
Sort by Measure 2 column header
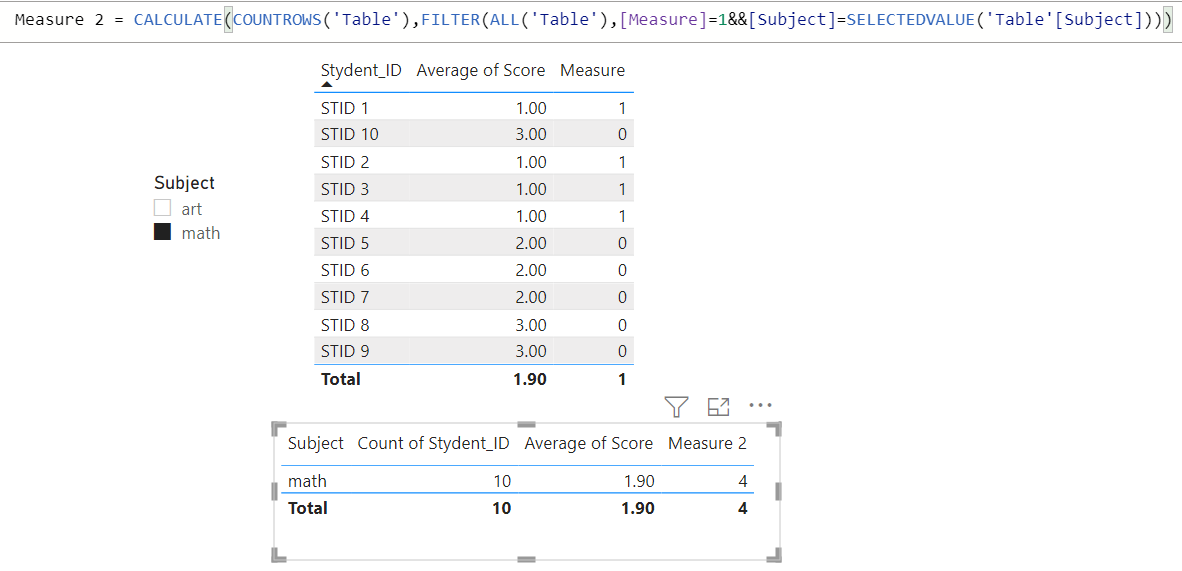(x=707, y=444)
